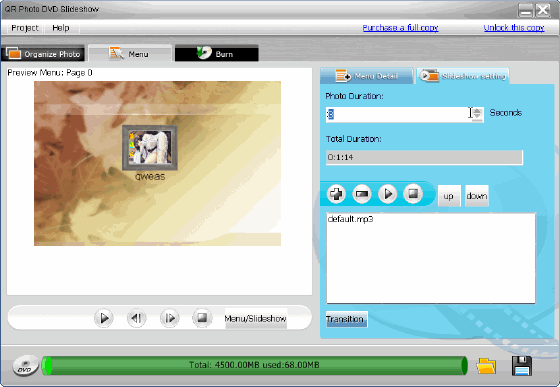Image resolution: width=560 pixels, height=387 pixels.
Task: Open the Help menu
Action: (x=61, y=28)
